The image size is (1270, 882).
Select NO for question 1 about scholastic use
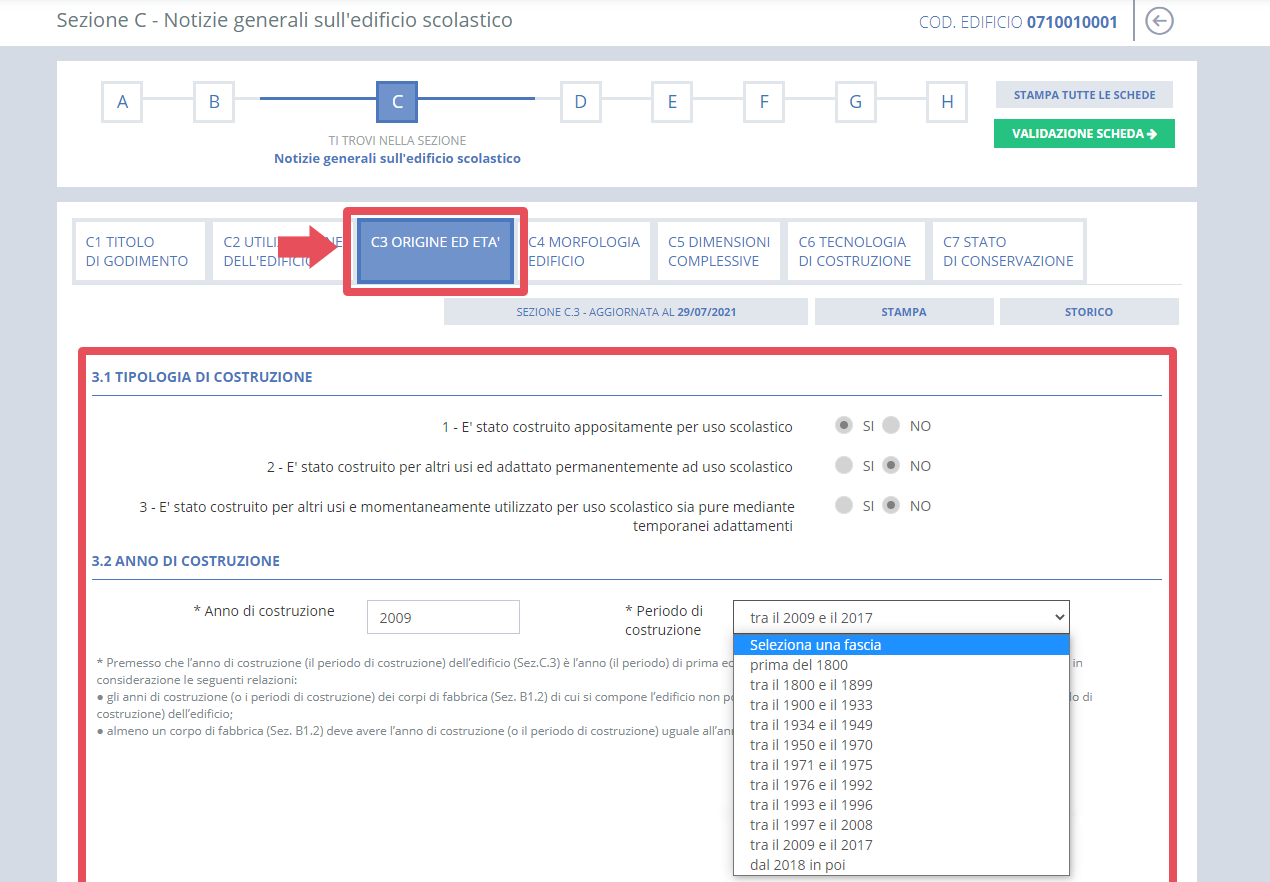click(x=891, y=425)
